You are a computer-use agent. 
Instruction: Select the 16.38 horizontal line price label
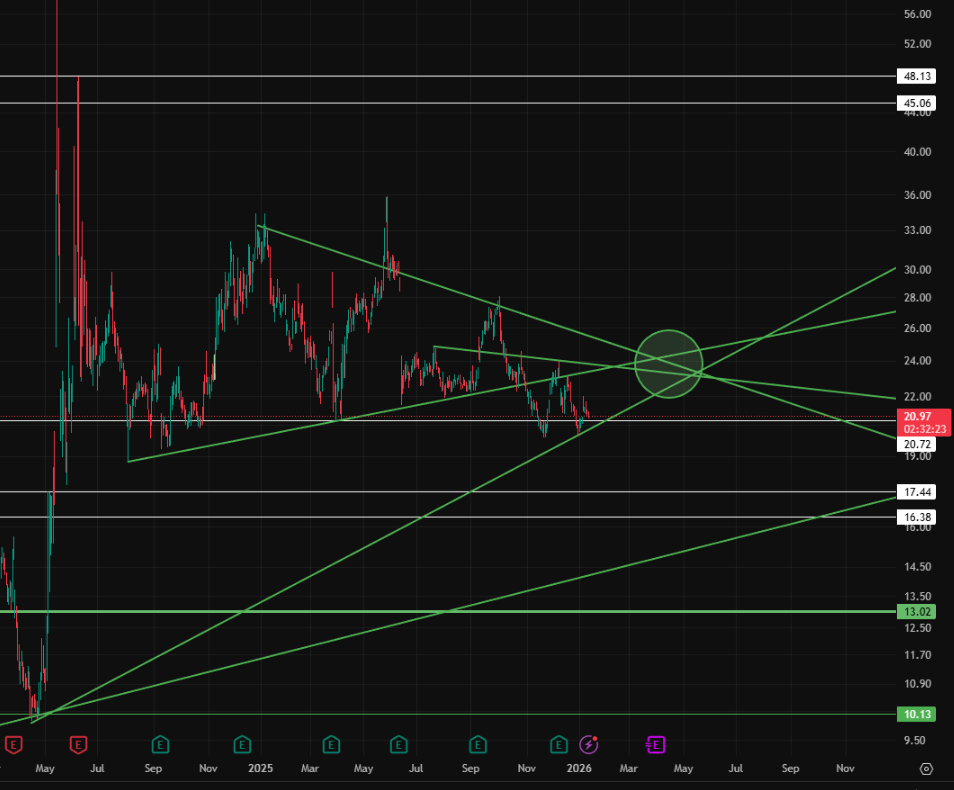(x=916, y=517)
